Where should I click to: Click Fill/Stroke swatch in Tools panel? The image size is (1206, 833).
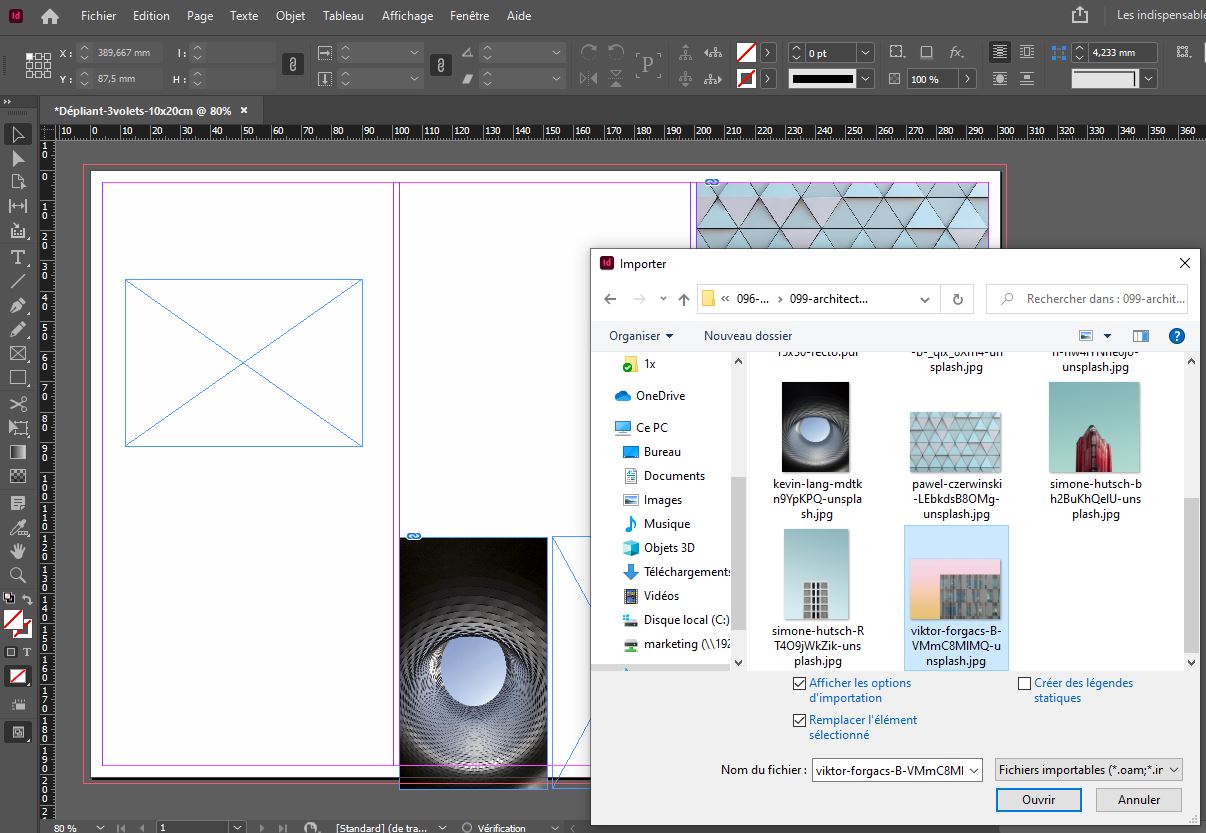pos(17,623)
